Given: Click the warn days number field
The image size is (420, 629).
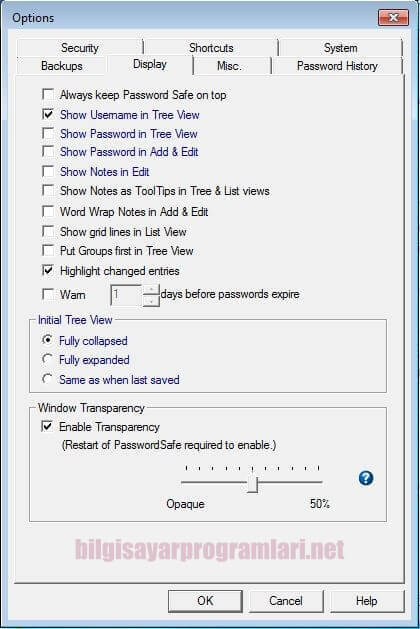Looking at the screenshot, I should coord(126,295).
